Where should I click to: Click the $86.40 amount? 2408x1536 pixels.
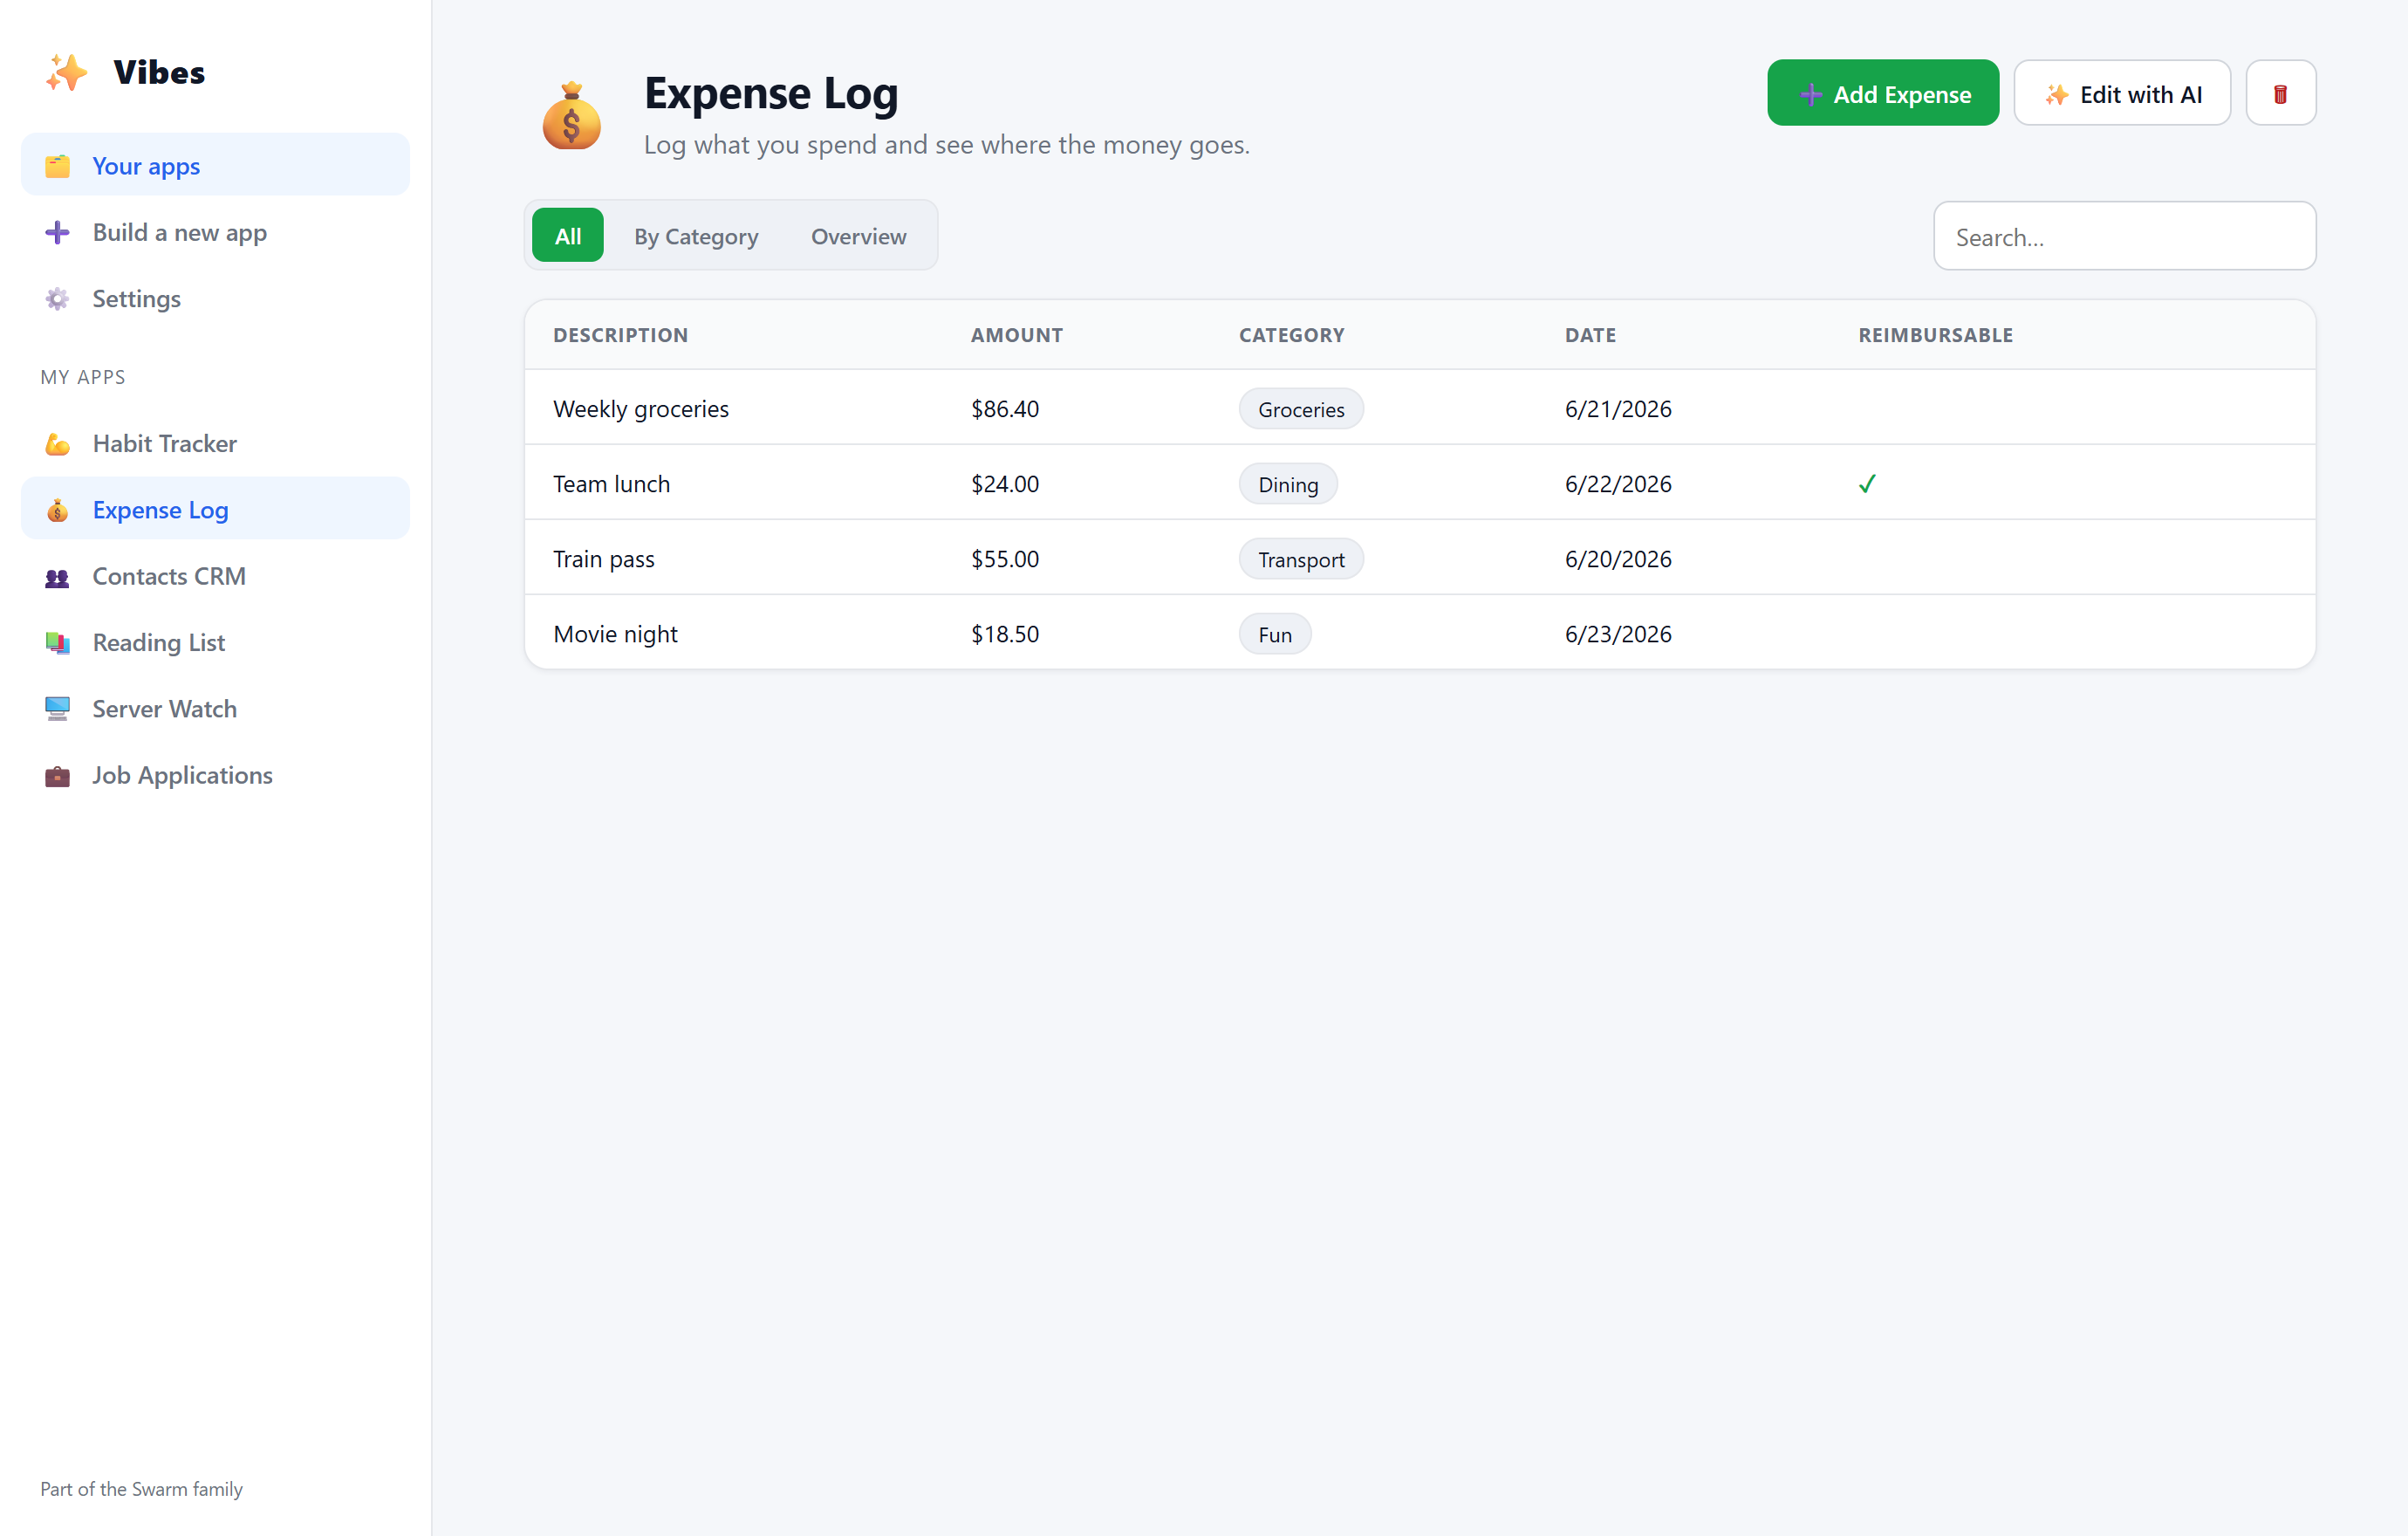1004,409
